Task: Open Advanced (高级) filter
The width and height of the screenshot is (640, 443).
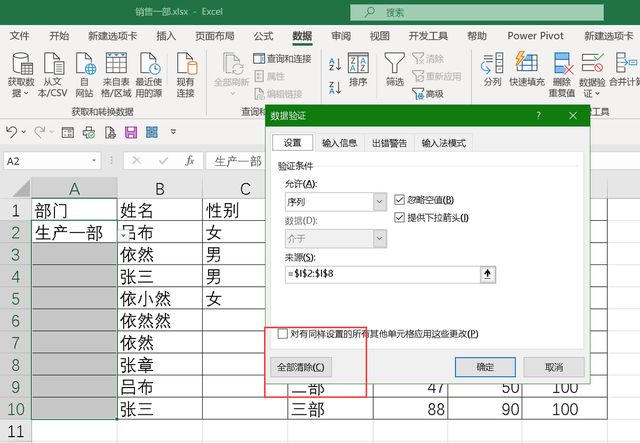Action: pos(428,94)
